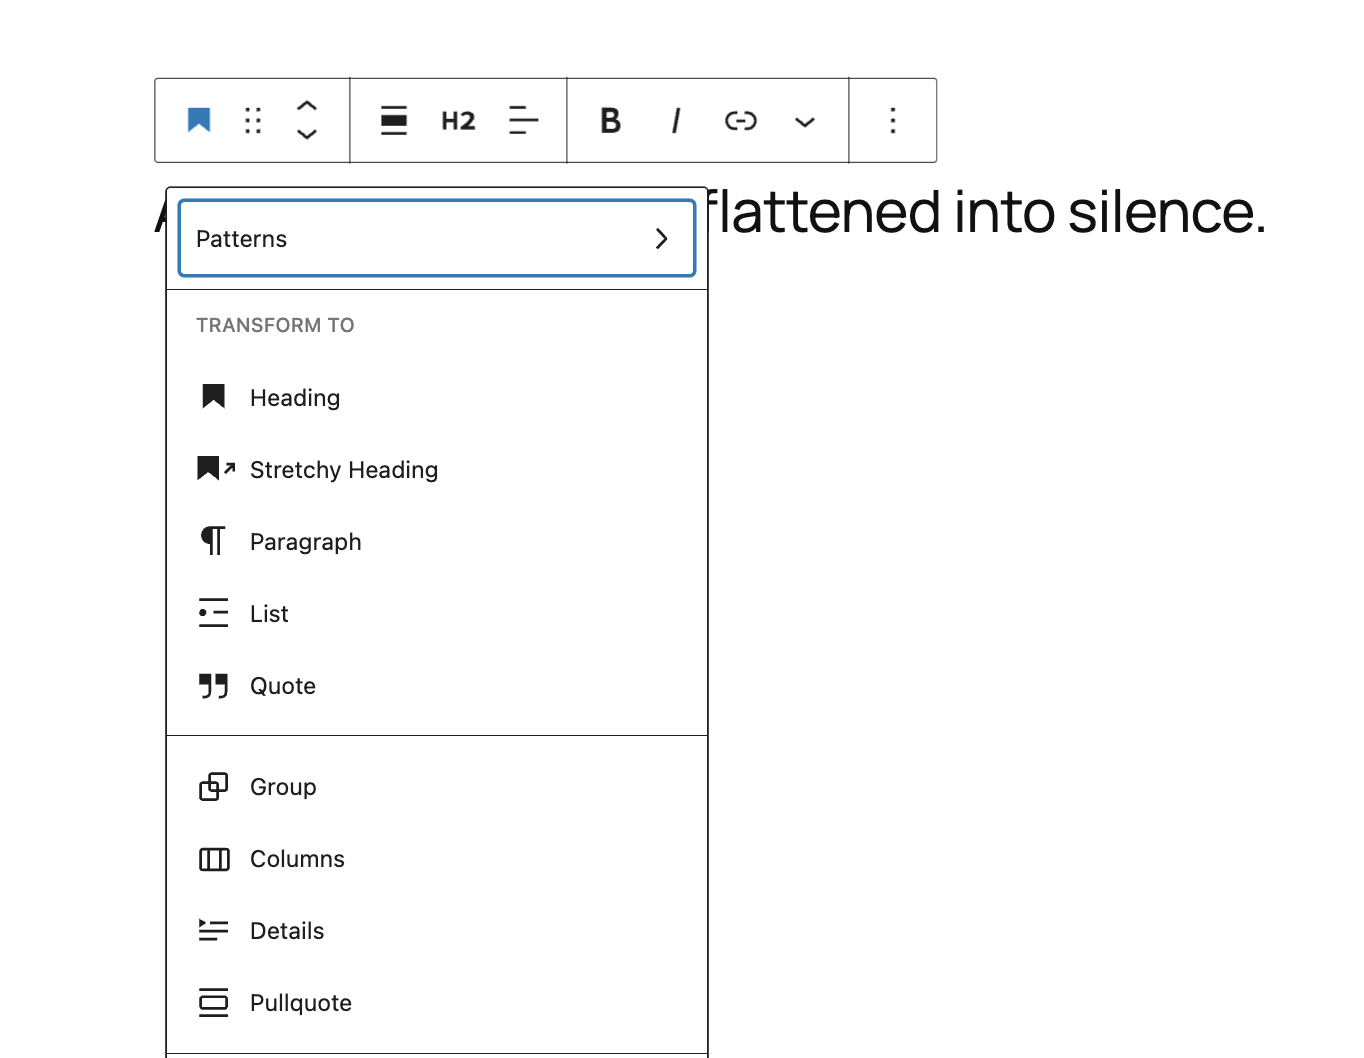
Task: Open the block alignment control
Action: tap(394, 121)
